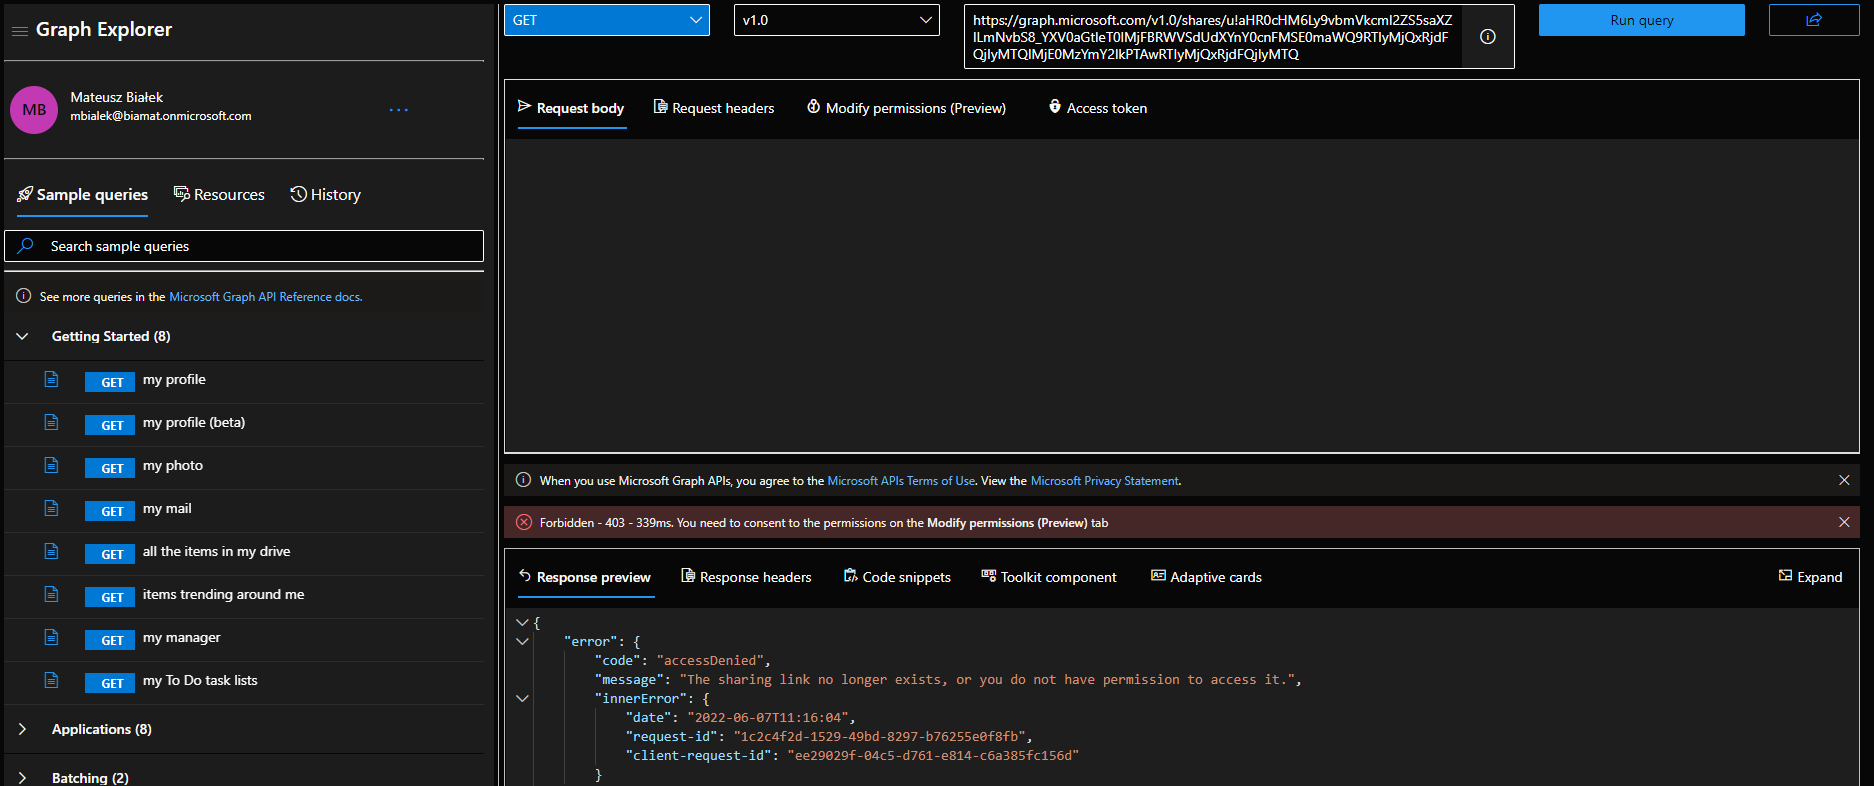Click the info icon in the Terms of Use banner
The height and width of the screenshot is (786, 1874).
pos(523,480)
